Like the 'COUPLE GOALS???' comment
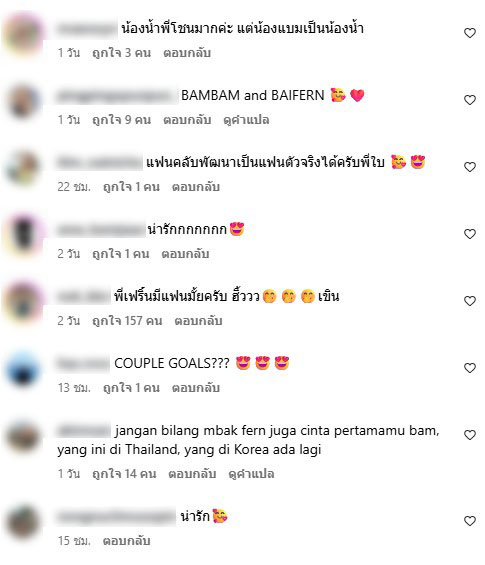 470,368
